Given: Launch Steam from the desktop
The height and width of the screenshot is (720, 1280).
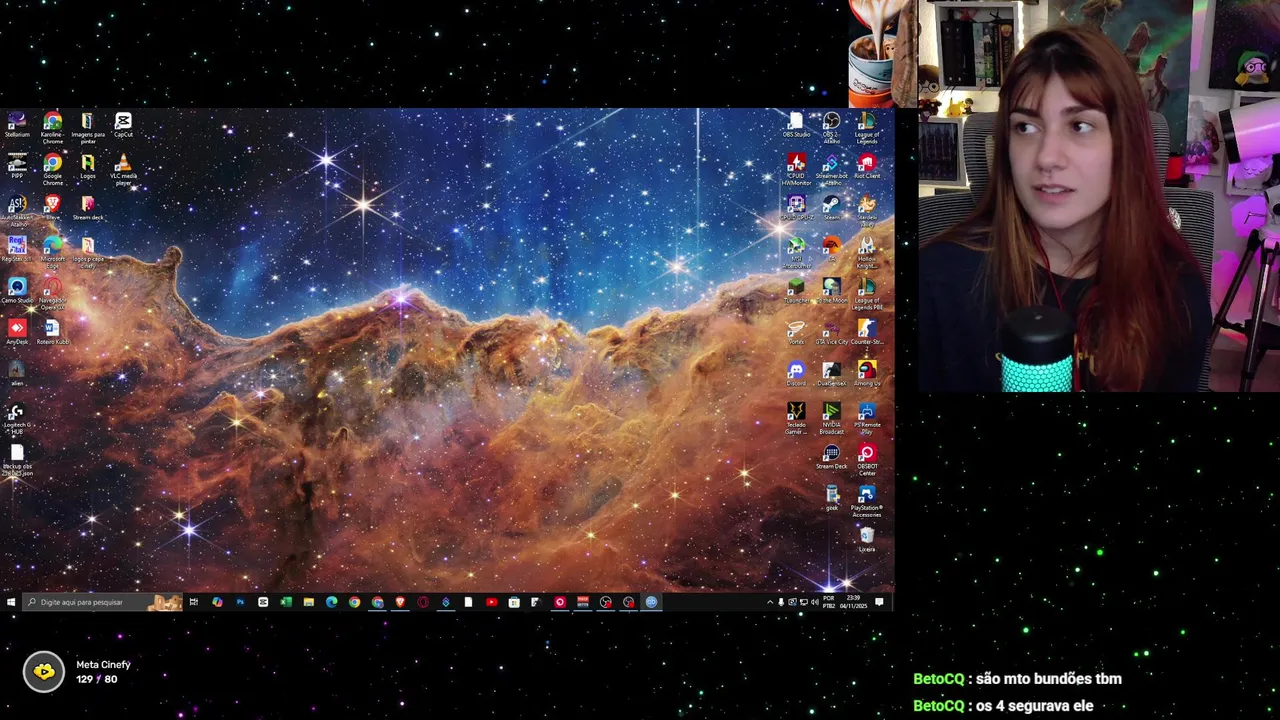Looking at the screenshot, I should [x=831, y=208].
